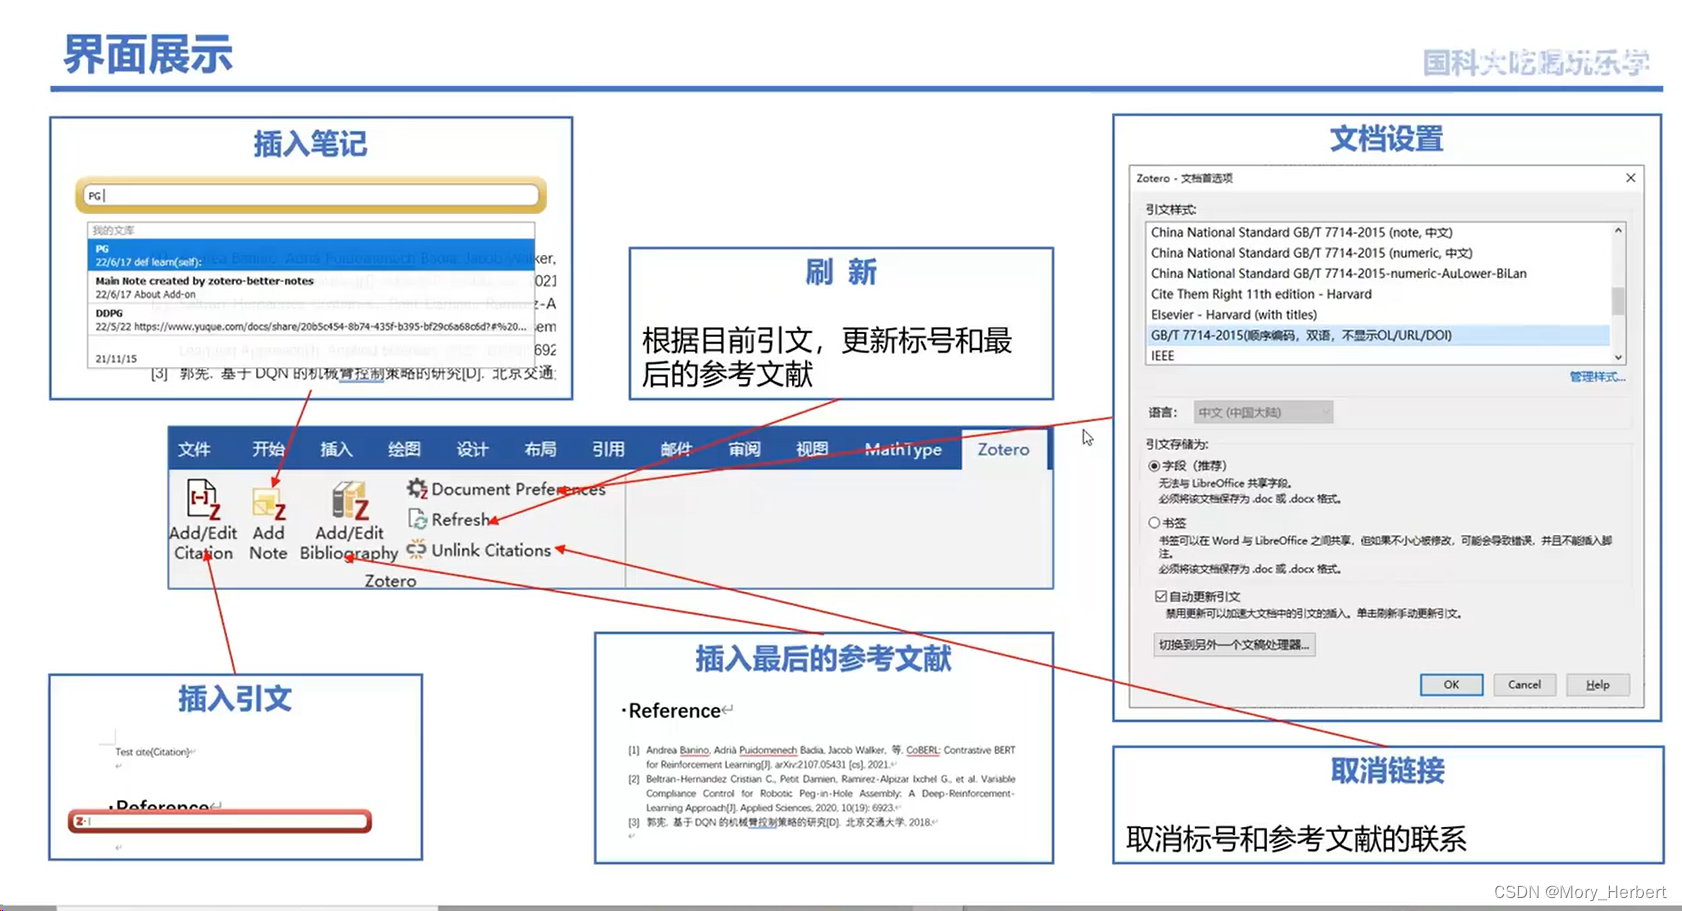
Task: Click the Unlink Citations icon
Action: tap(417, 549)
